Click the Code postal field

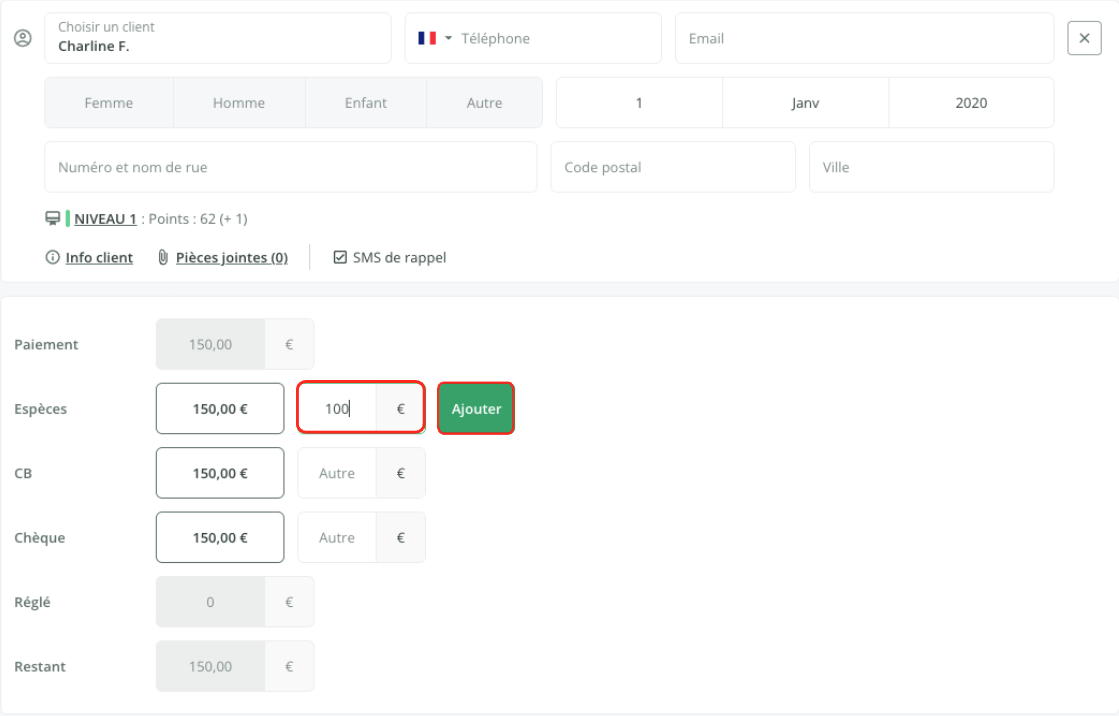[x=673, y=167]
